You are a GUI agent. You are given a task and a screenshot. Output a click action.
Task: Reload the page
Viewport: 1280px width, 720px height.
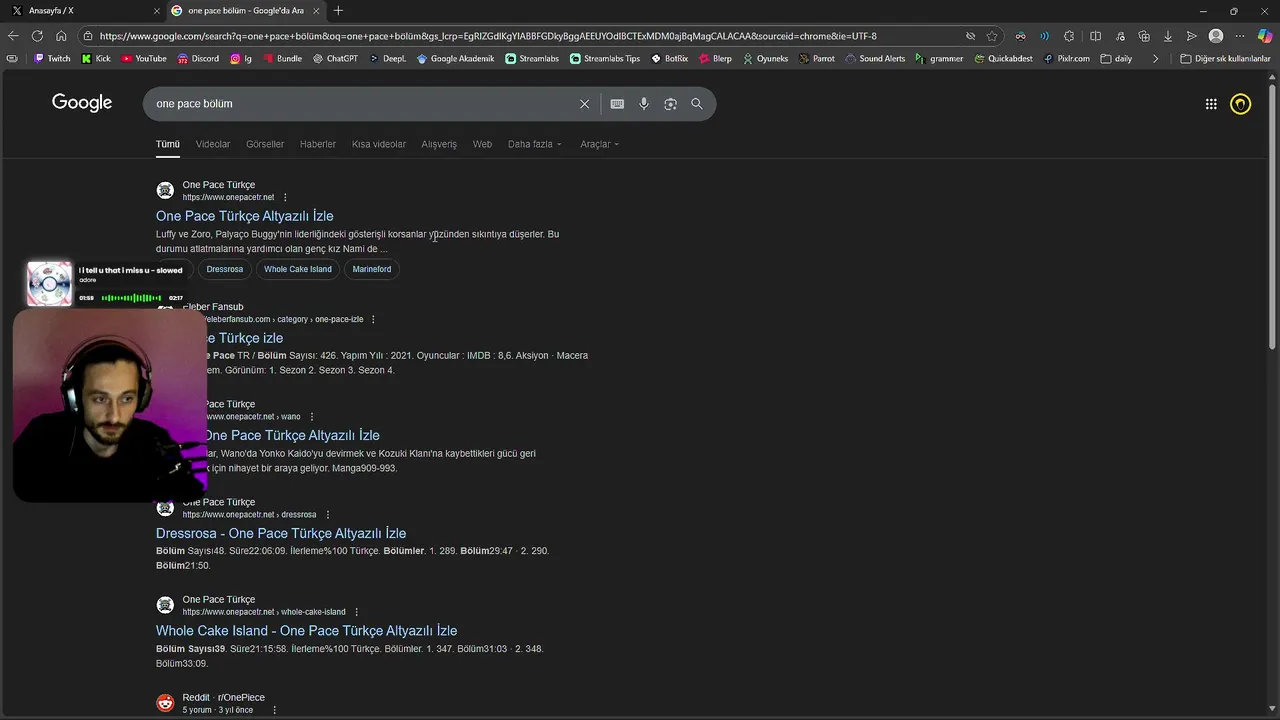37,36
